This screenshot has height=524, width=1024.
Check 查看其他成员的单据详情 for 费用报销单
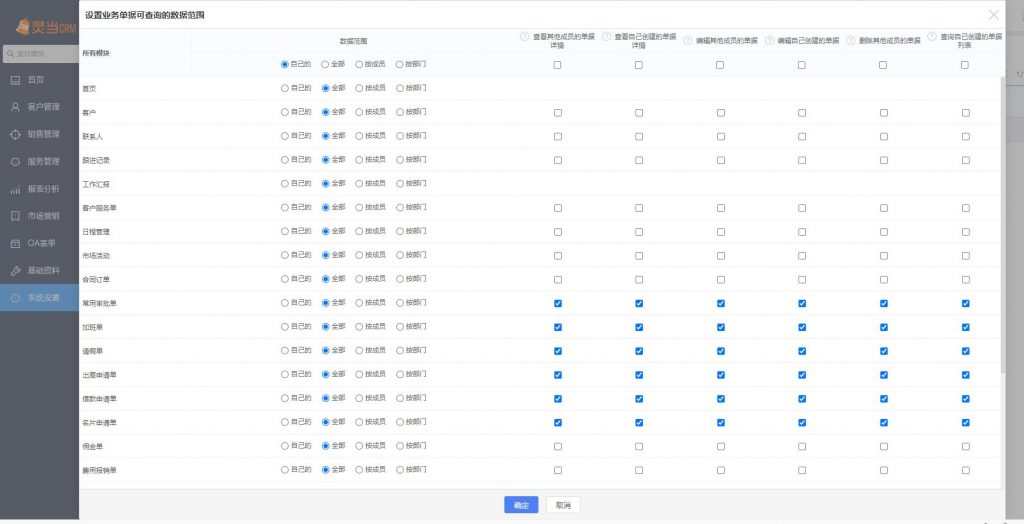[558, 470]
